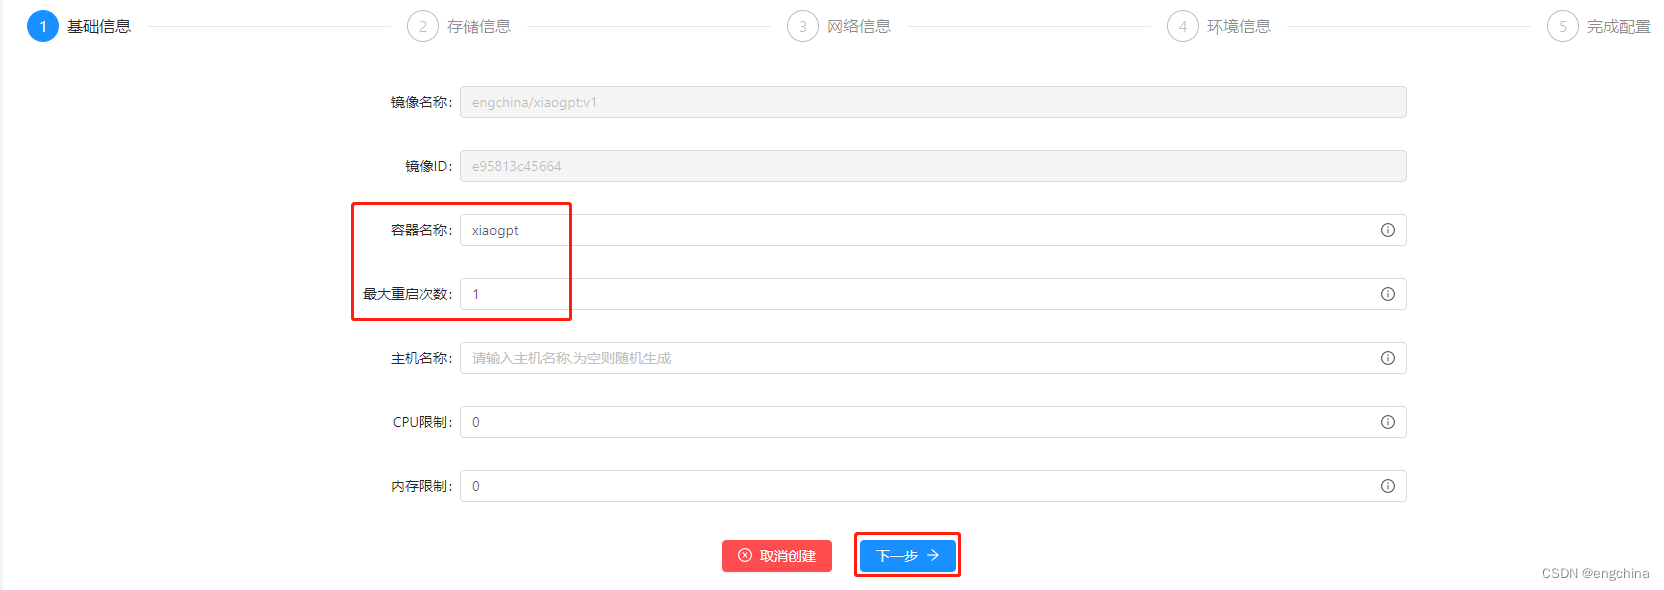Image resolution: width=1664 pixels, height=590 pixels.
Task: Go to the 环境信息 step label
Action: tap(1239, 26)
